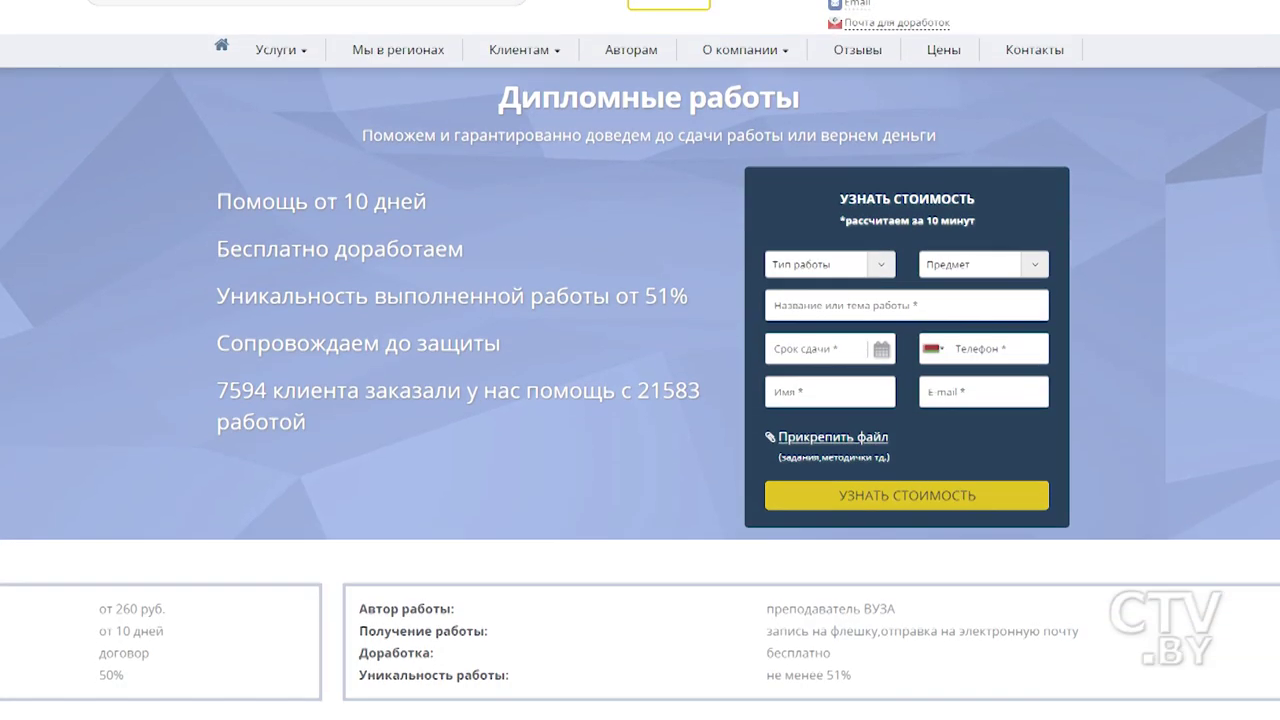
Task: Click the Сопровождаем до защиты text
Action: [358, 343]
